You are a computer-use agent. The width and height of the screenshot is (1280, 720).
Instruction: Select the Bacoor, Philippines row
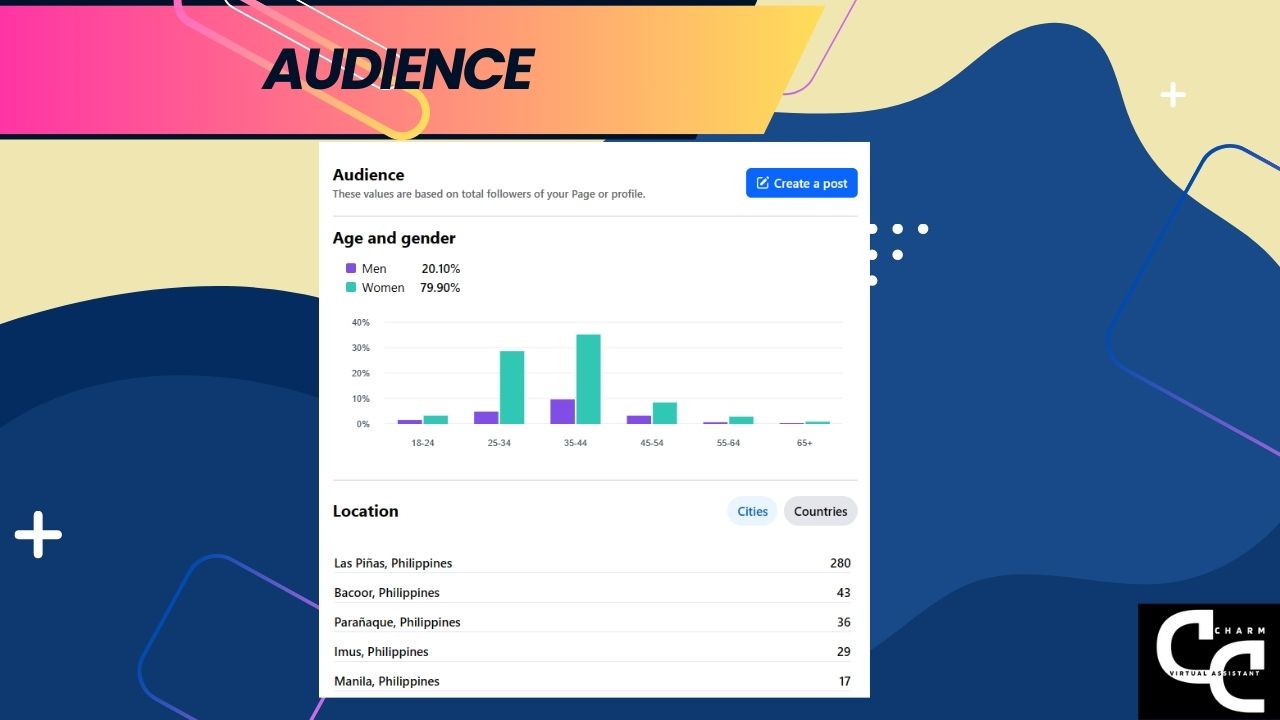(594, 592)
